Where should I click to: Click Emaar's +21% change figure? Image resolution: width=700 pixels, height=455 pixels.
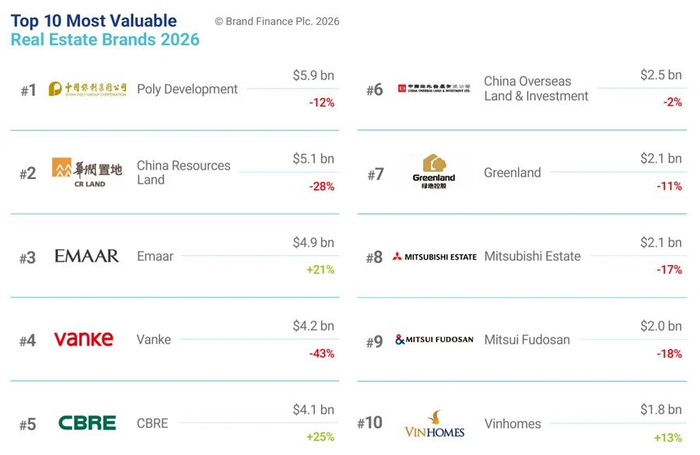click(320, 270)
